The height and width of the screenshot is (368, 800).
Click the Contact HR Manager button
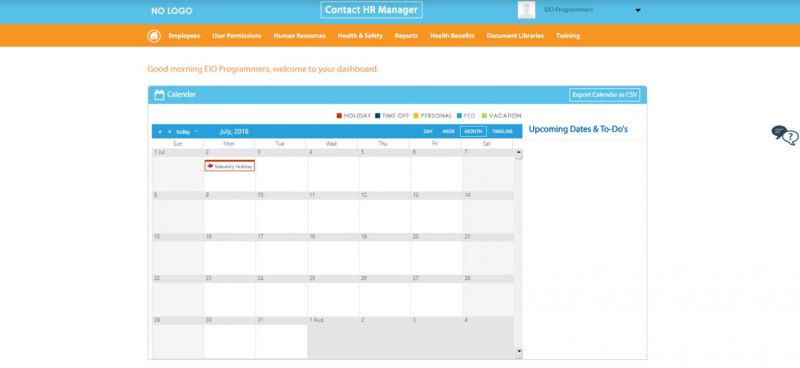[371, 10]
